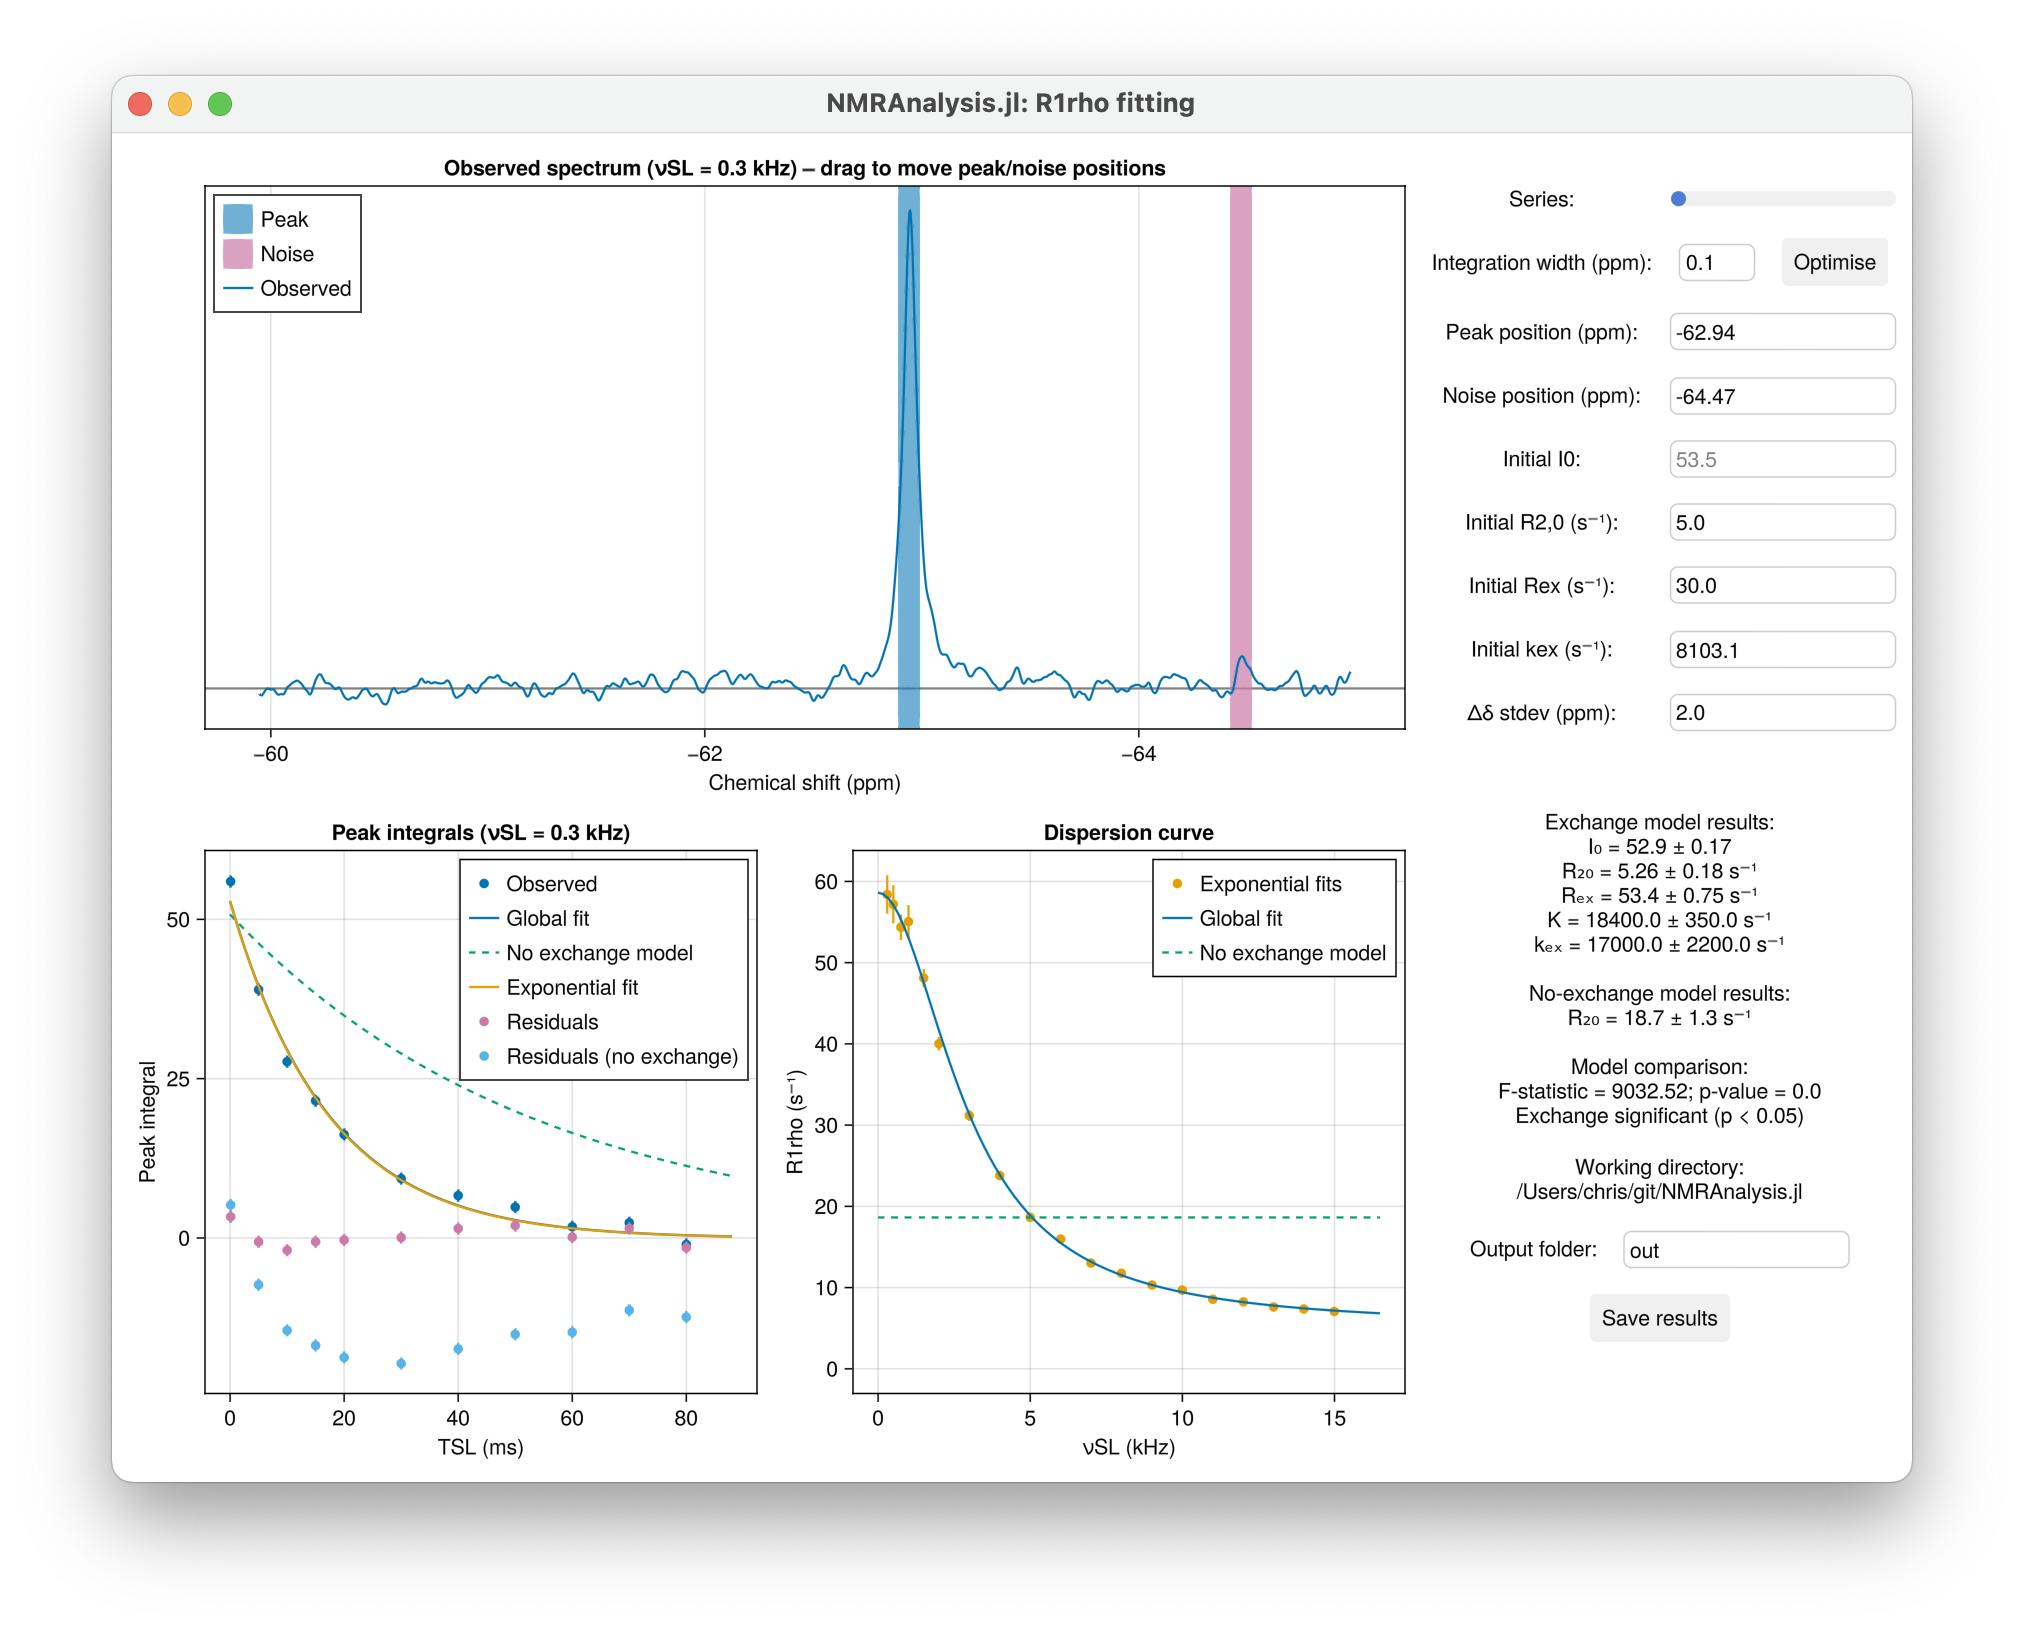Screen dimensions: 2024x1630
Task: Select the Peak position input field
Action: (1781, 331)
